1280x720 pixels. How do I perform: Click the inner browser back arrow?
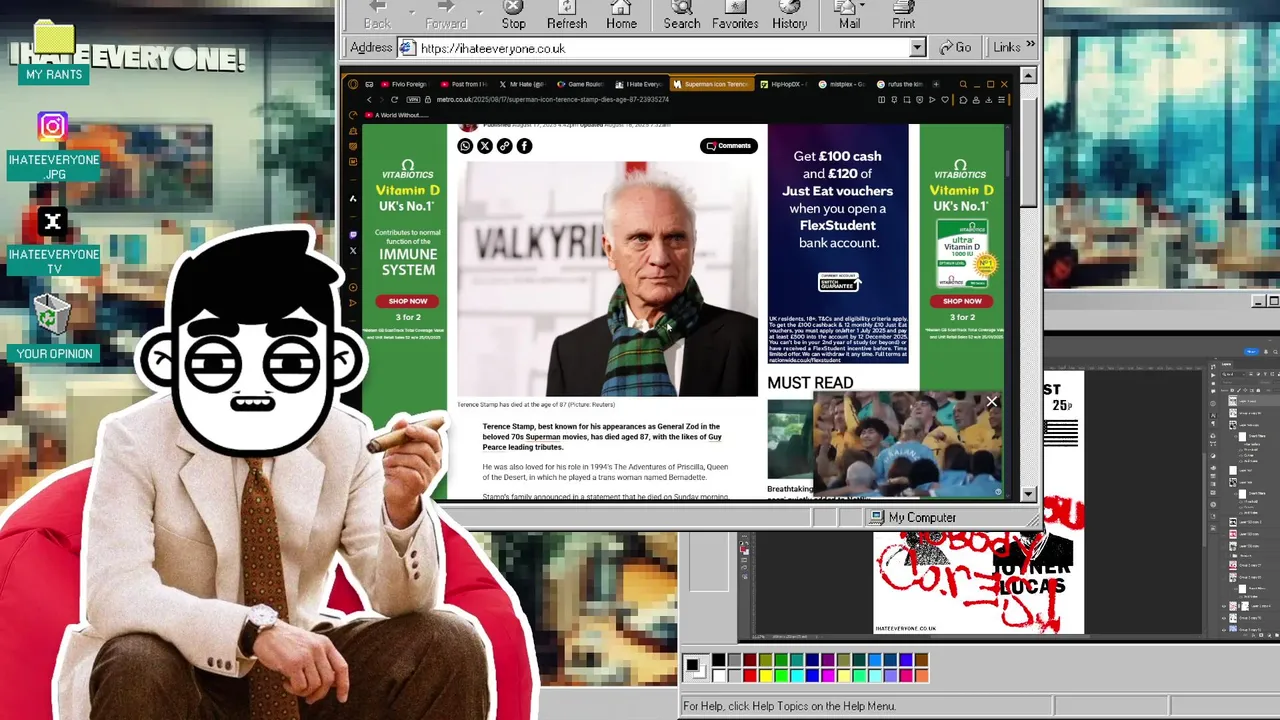369,99
